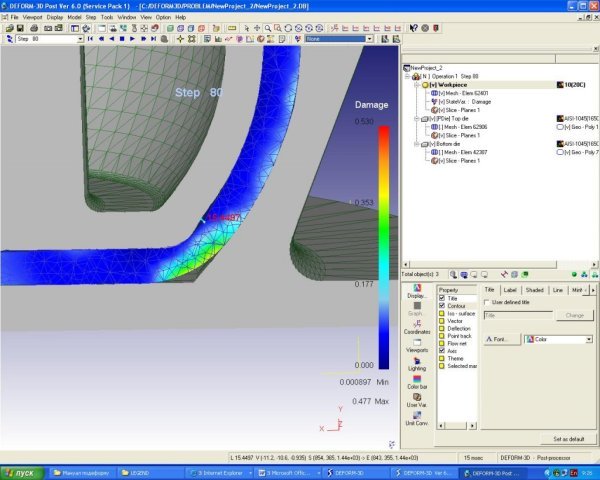Switch to the Line tab
Viewport: 600px width, 480px height.
[x=558, y=290]
